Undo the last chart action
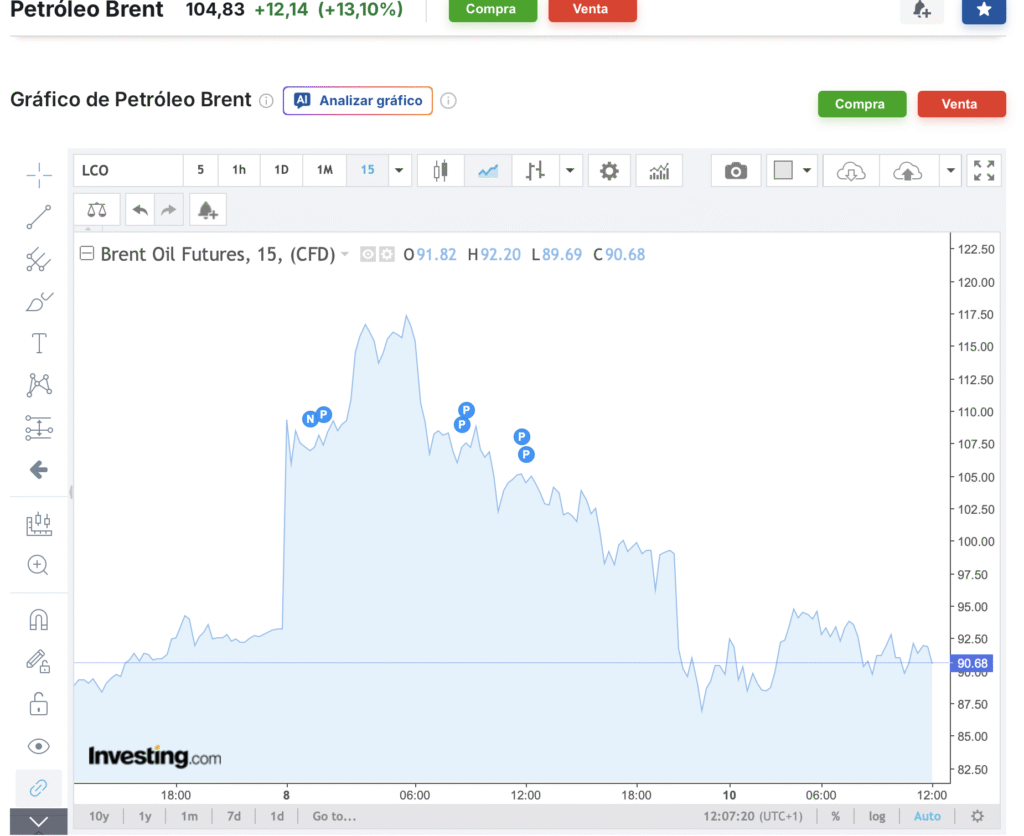 [140, 210]
